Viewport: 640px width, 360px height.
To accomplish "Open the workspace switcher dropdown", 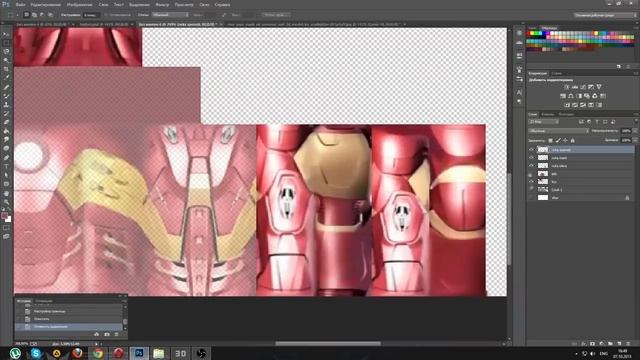I will tap(605, 15).
